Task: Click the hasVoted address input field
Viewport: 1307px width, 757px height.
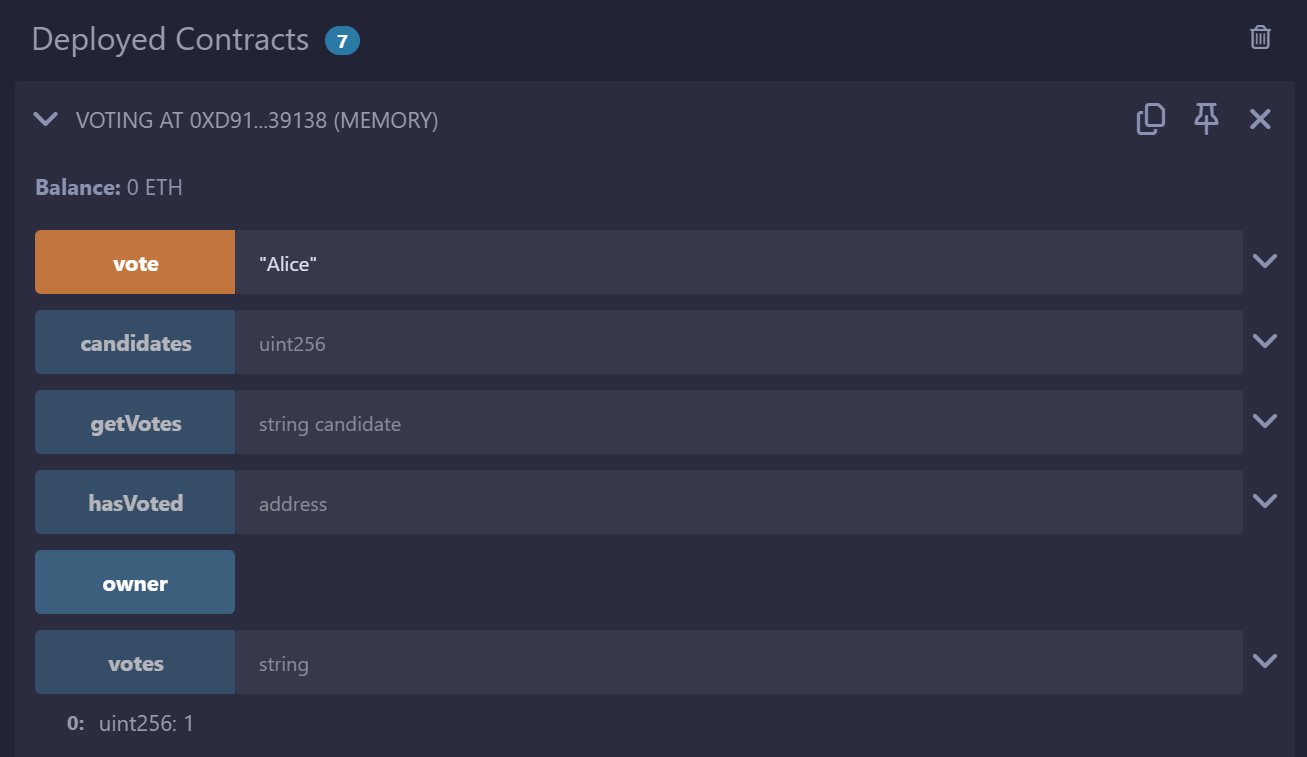Action: click(738, 502)
